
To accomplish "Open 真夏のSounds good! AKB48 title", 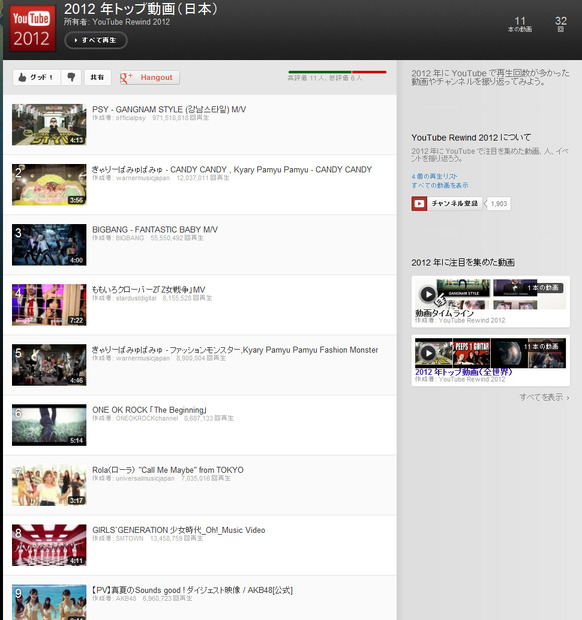I will click(193, 590).
